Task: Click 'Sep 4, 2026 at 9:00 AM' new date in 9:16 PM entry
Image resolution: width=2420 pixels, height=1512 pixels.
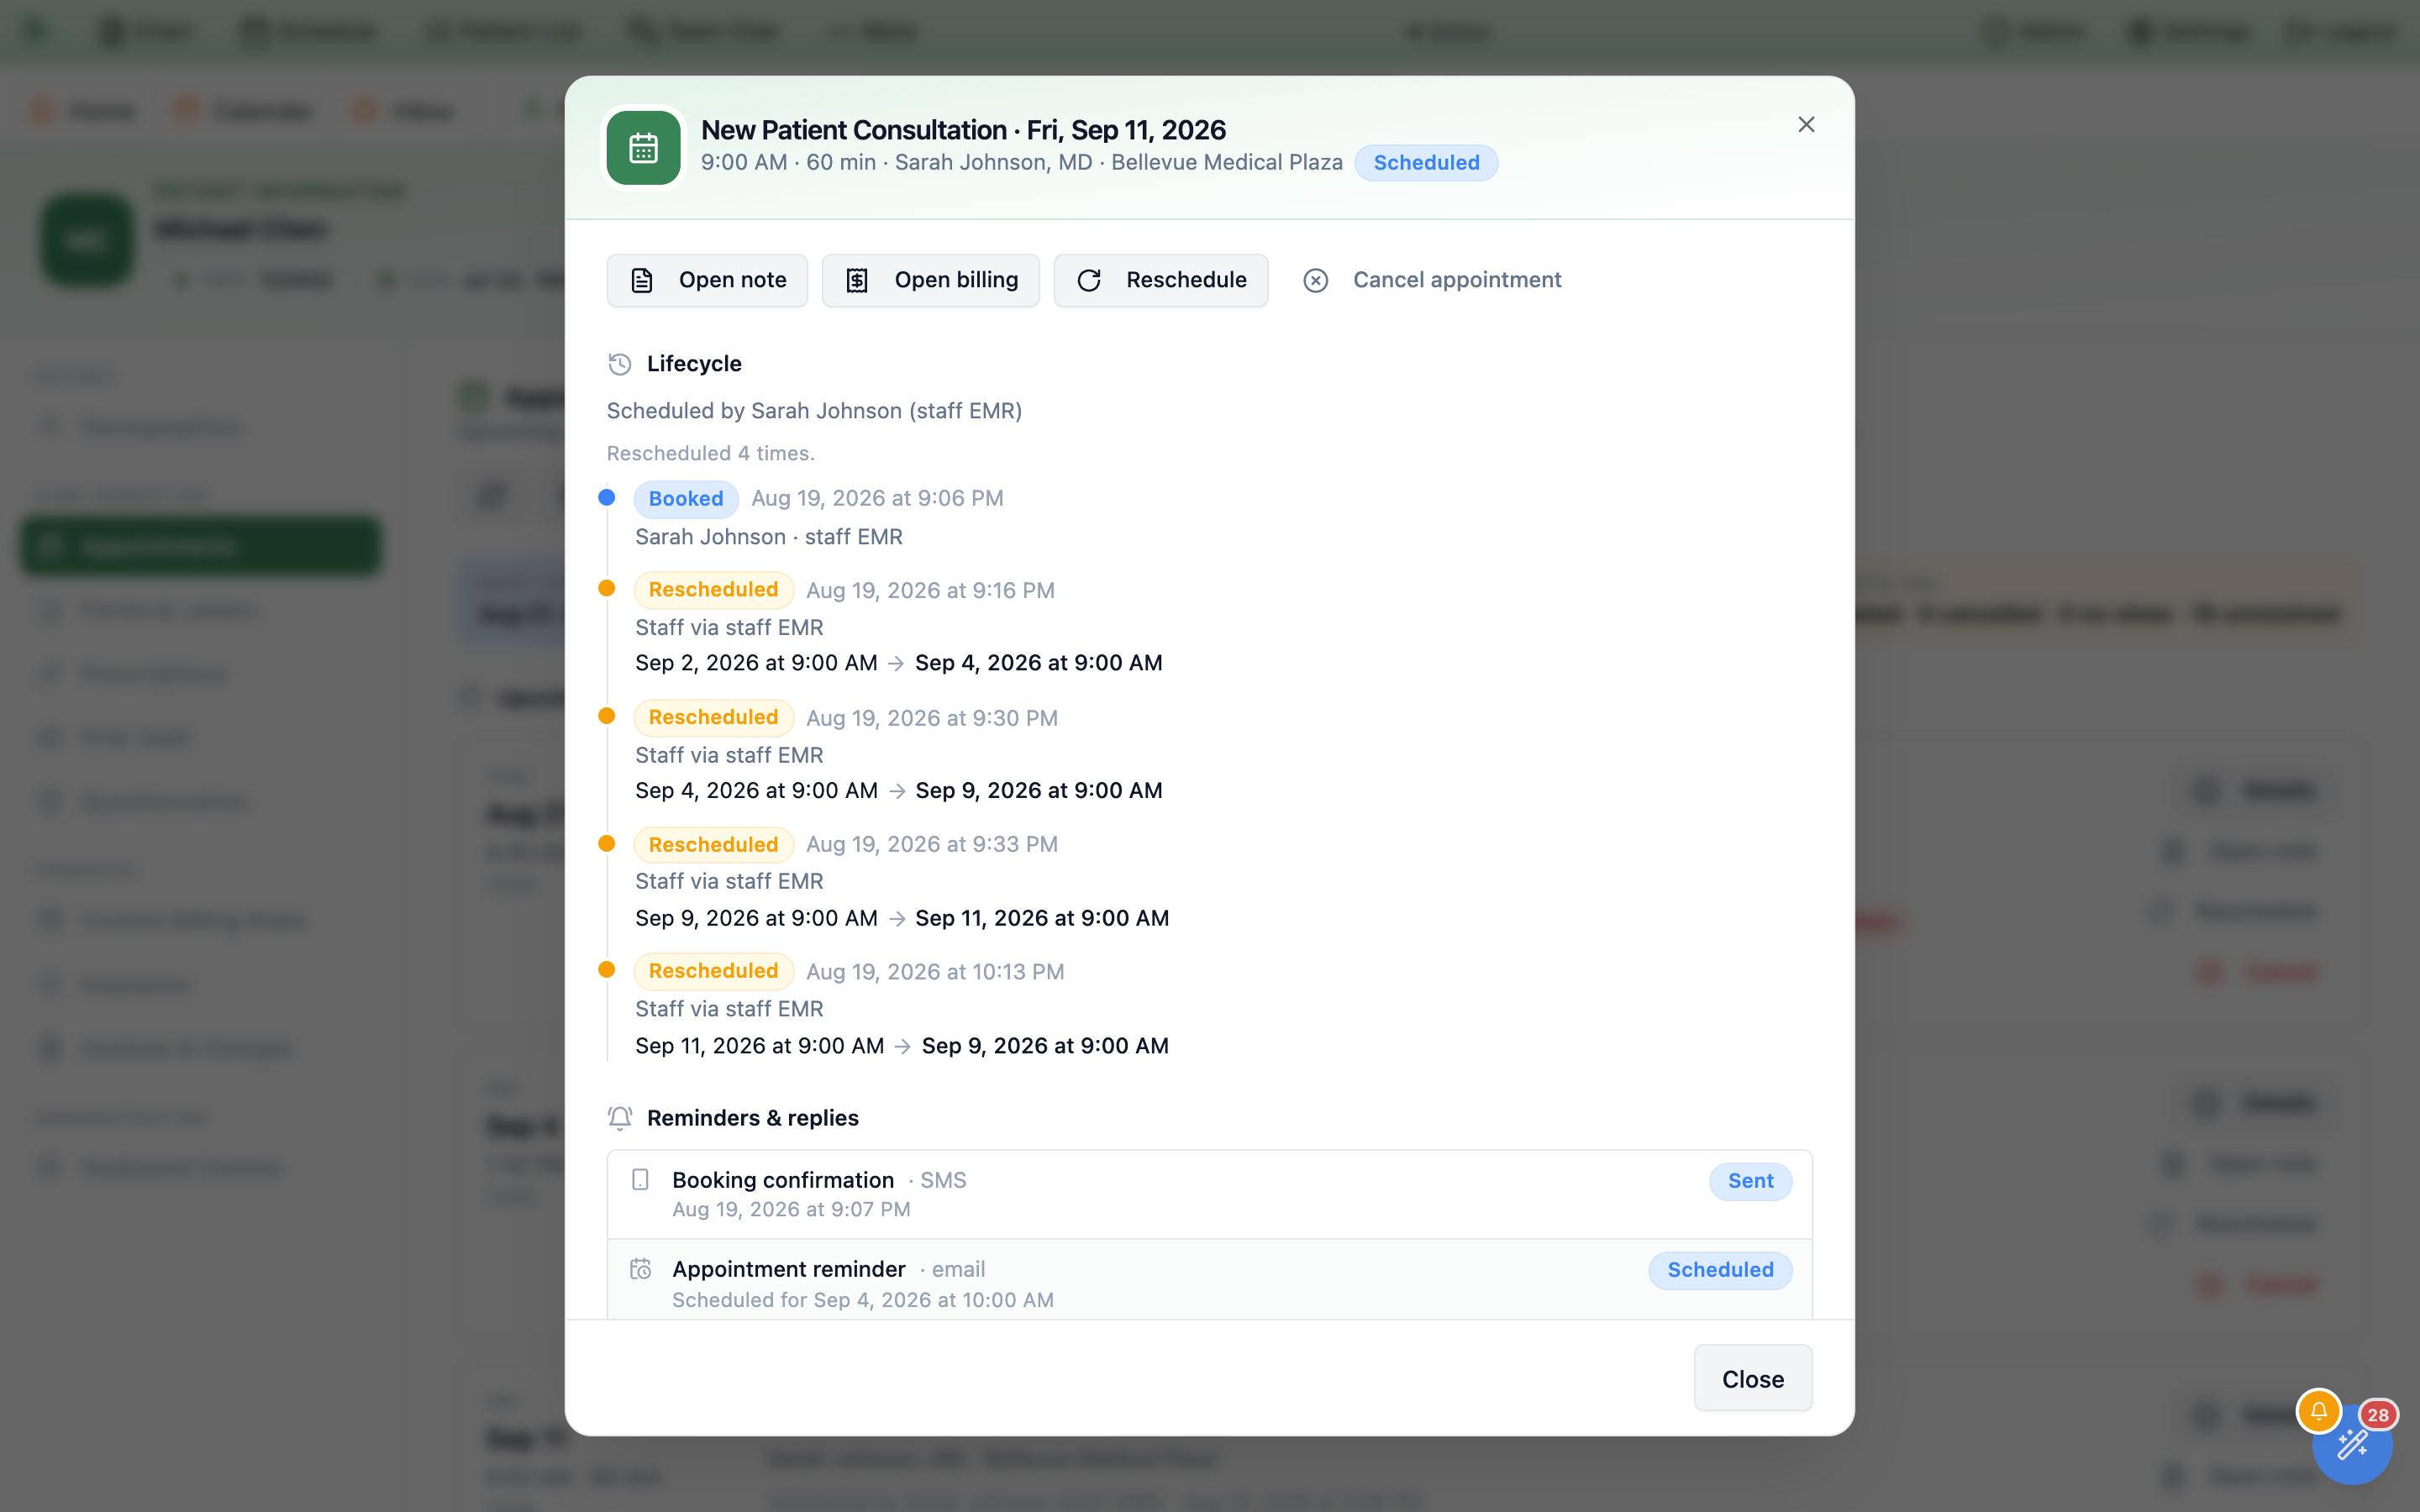Action: click(x=1038, y=663)
